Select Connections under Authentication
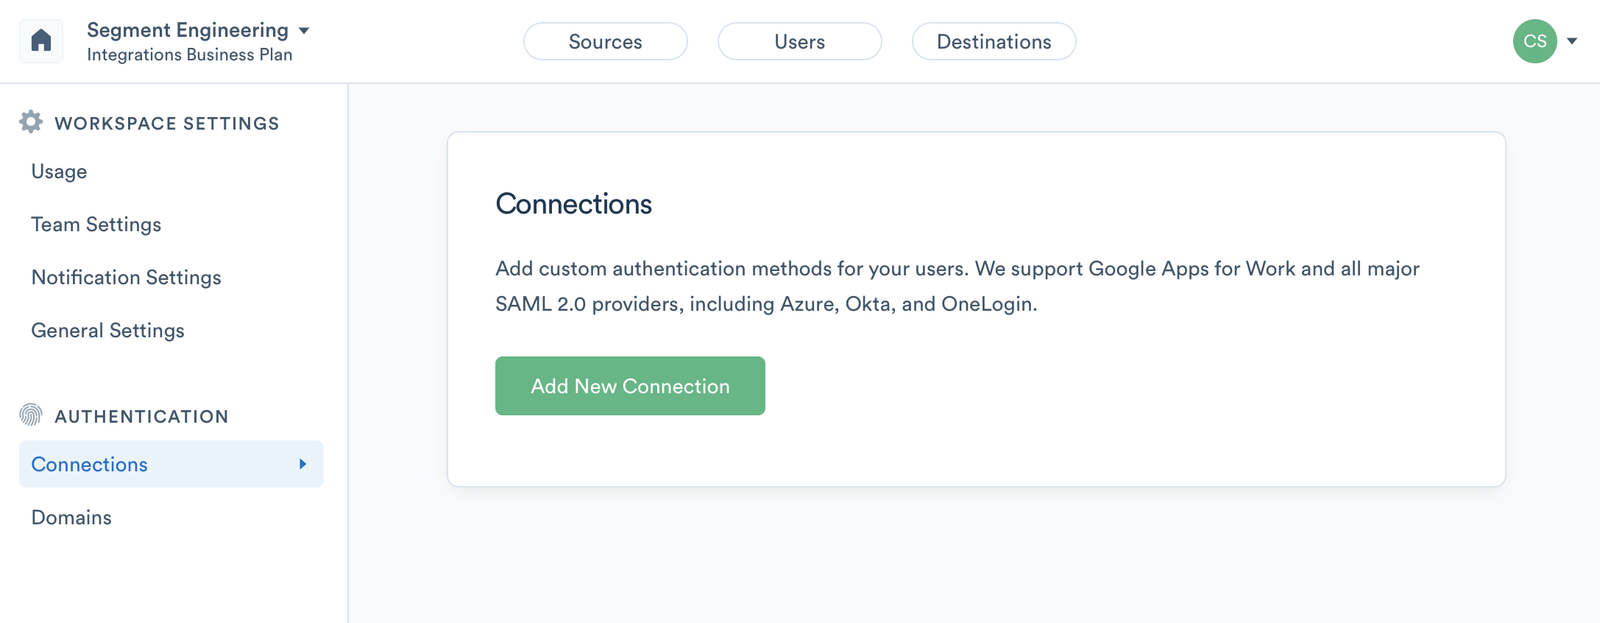 click(90, 464)
